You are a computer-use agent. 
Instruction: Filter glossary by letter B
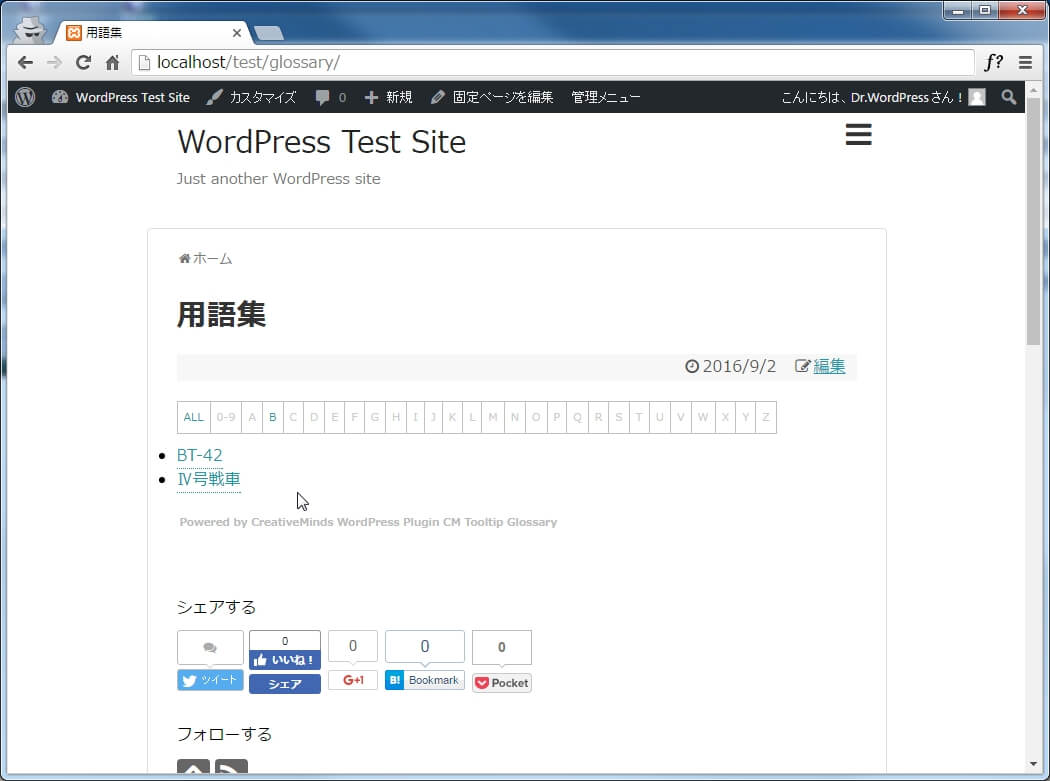[x=272, y=417]
